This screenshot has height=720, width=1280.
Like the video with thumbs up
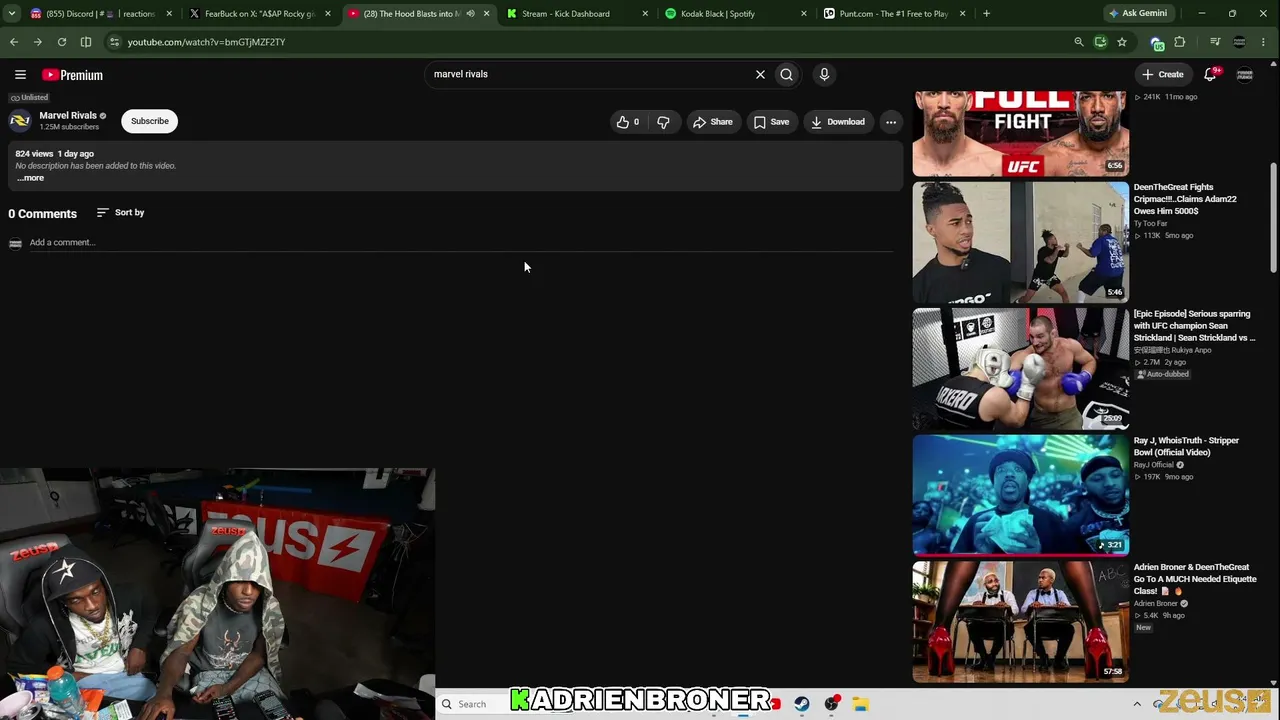(x=627, y=122)
